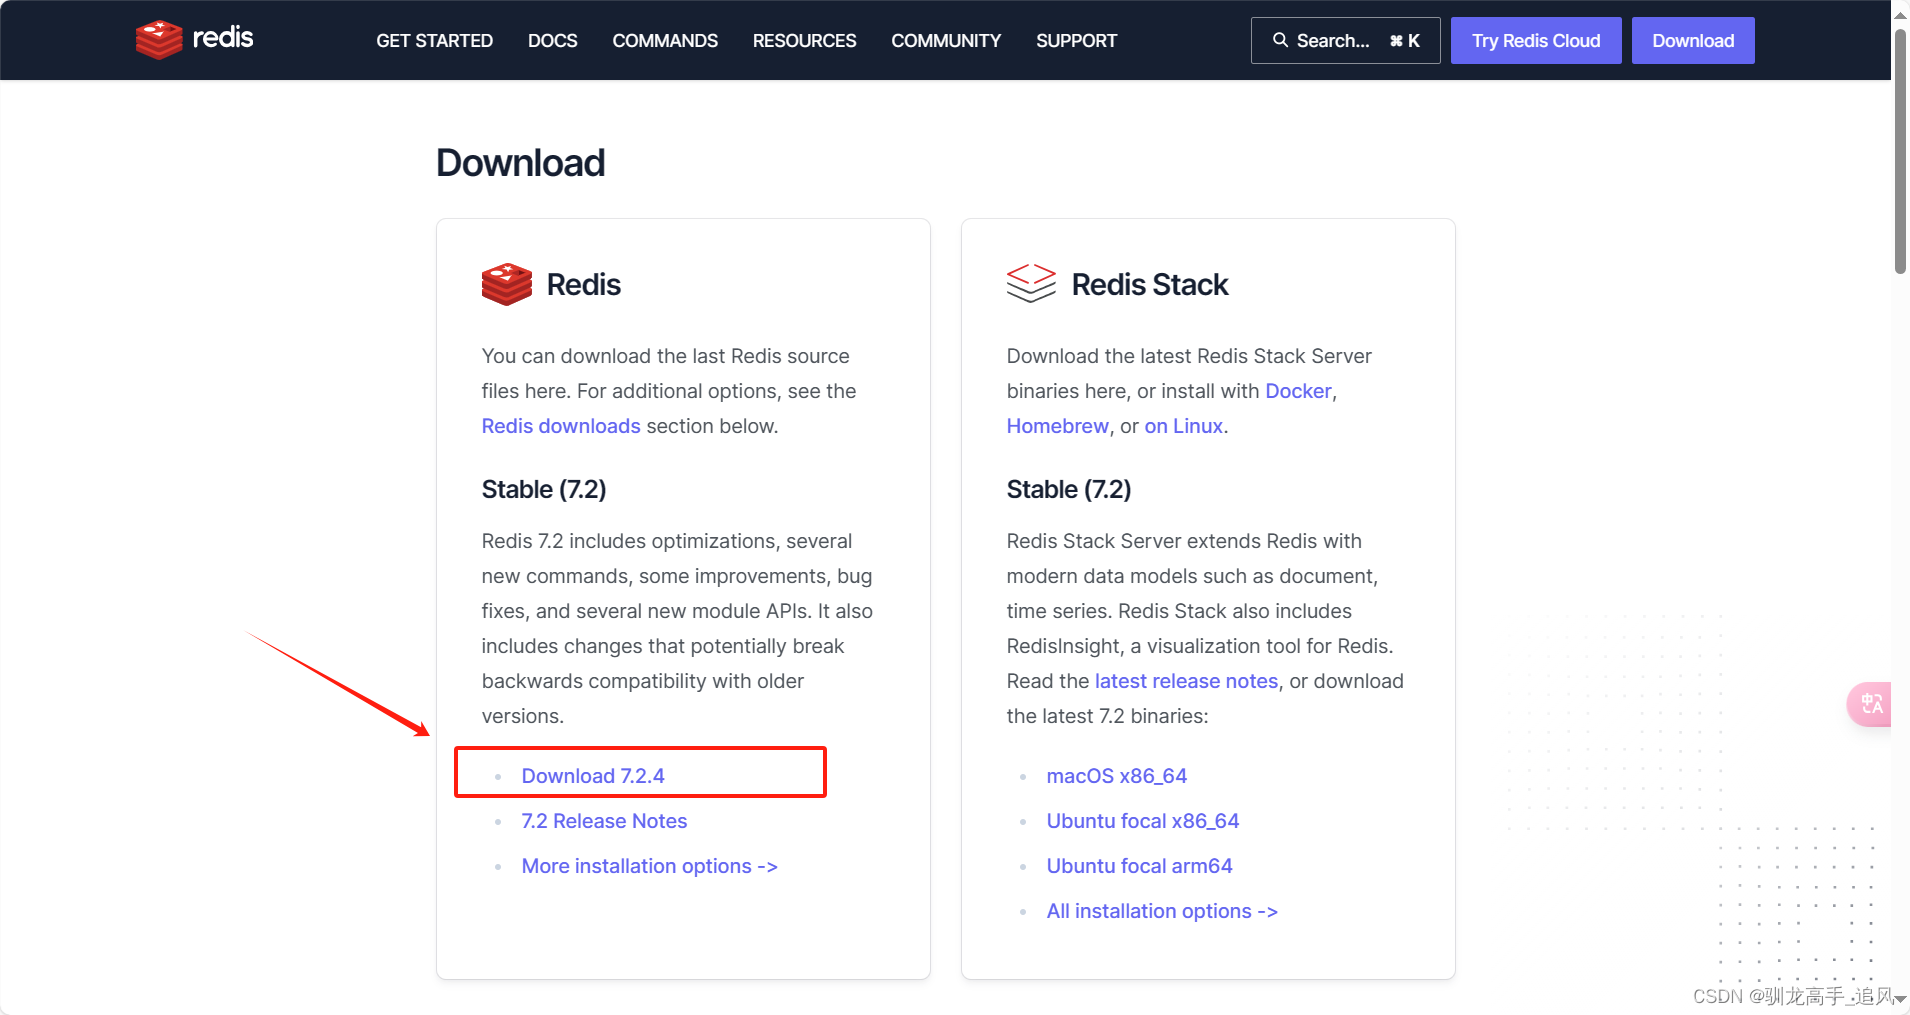Click the red Redis cube icon in the Redis card
Image resolution: width=1910 pixels, height=1015 pixels.
point(507,284)
